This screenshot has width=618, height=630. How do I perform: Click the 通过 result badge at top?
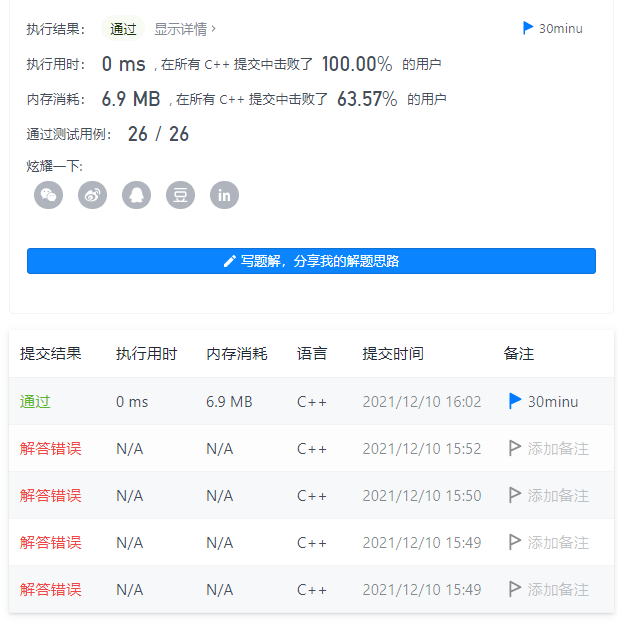pos(123,29)
